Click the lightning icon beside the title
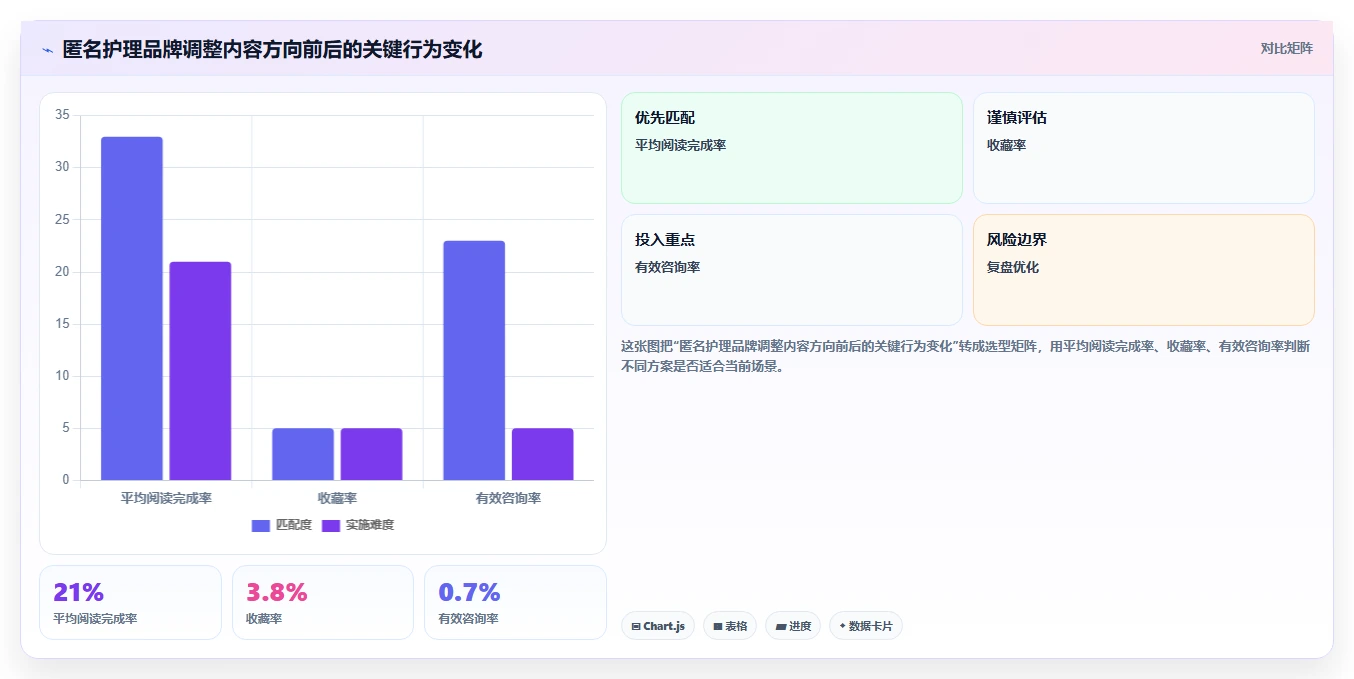This screenshot has height=679, width=1354. [47, 50]
